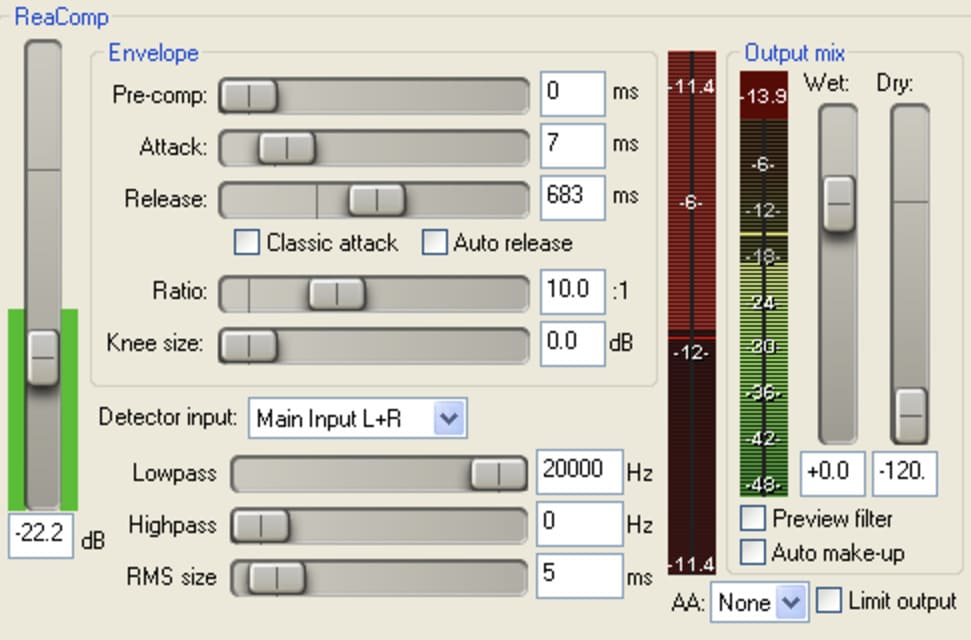Image resolution: width=971 pixels, height=640 pixels.
Task: Click the Knee size dB value field
Action: coord(573,344)
